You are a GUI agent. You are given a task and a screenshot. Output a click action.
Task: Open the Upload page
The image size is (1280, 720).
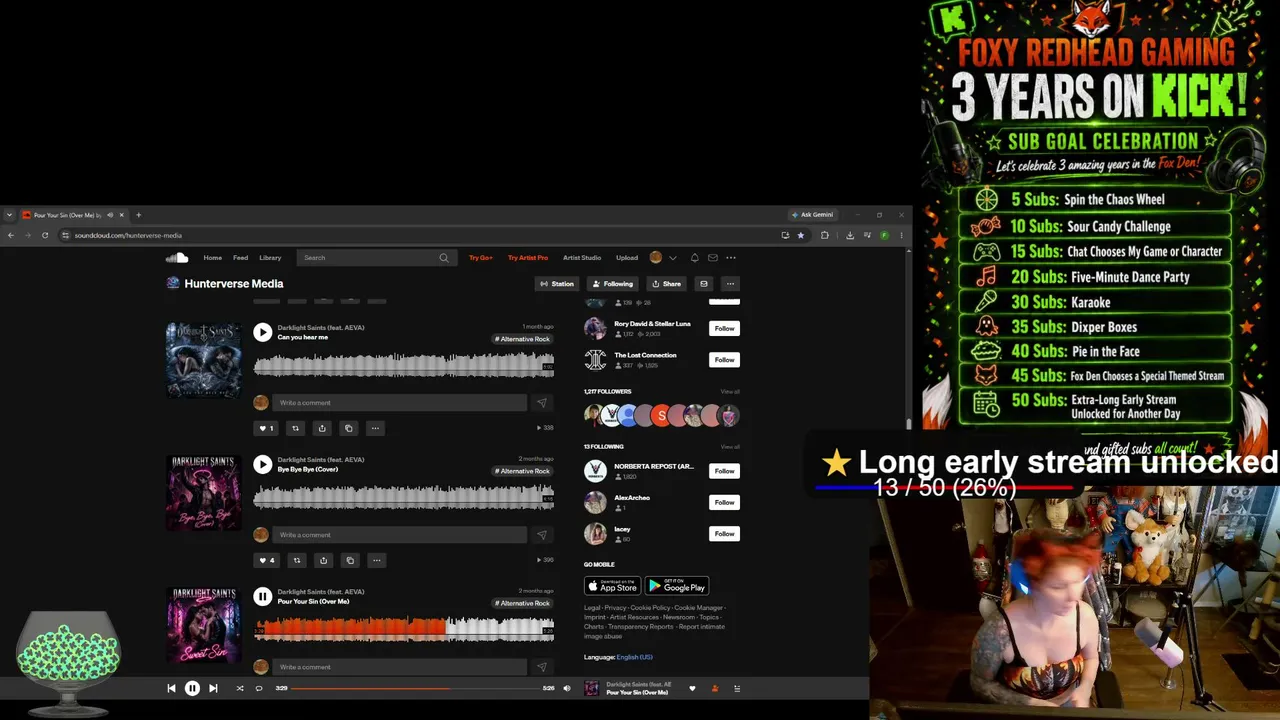tap(627, 258)
